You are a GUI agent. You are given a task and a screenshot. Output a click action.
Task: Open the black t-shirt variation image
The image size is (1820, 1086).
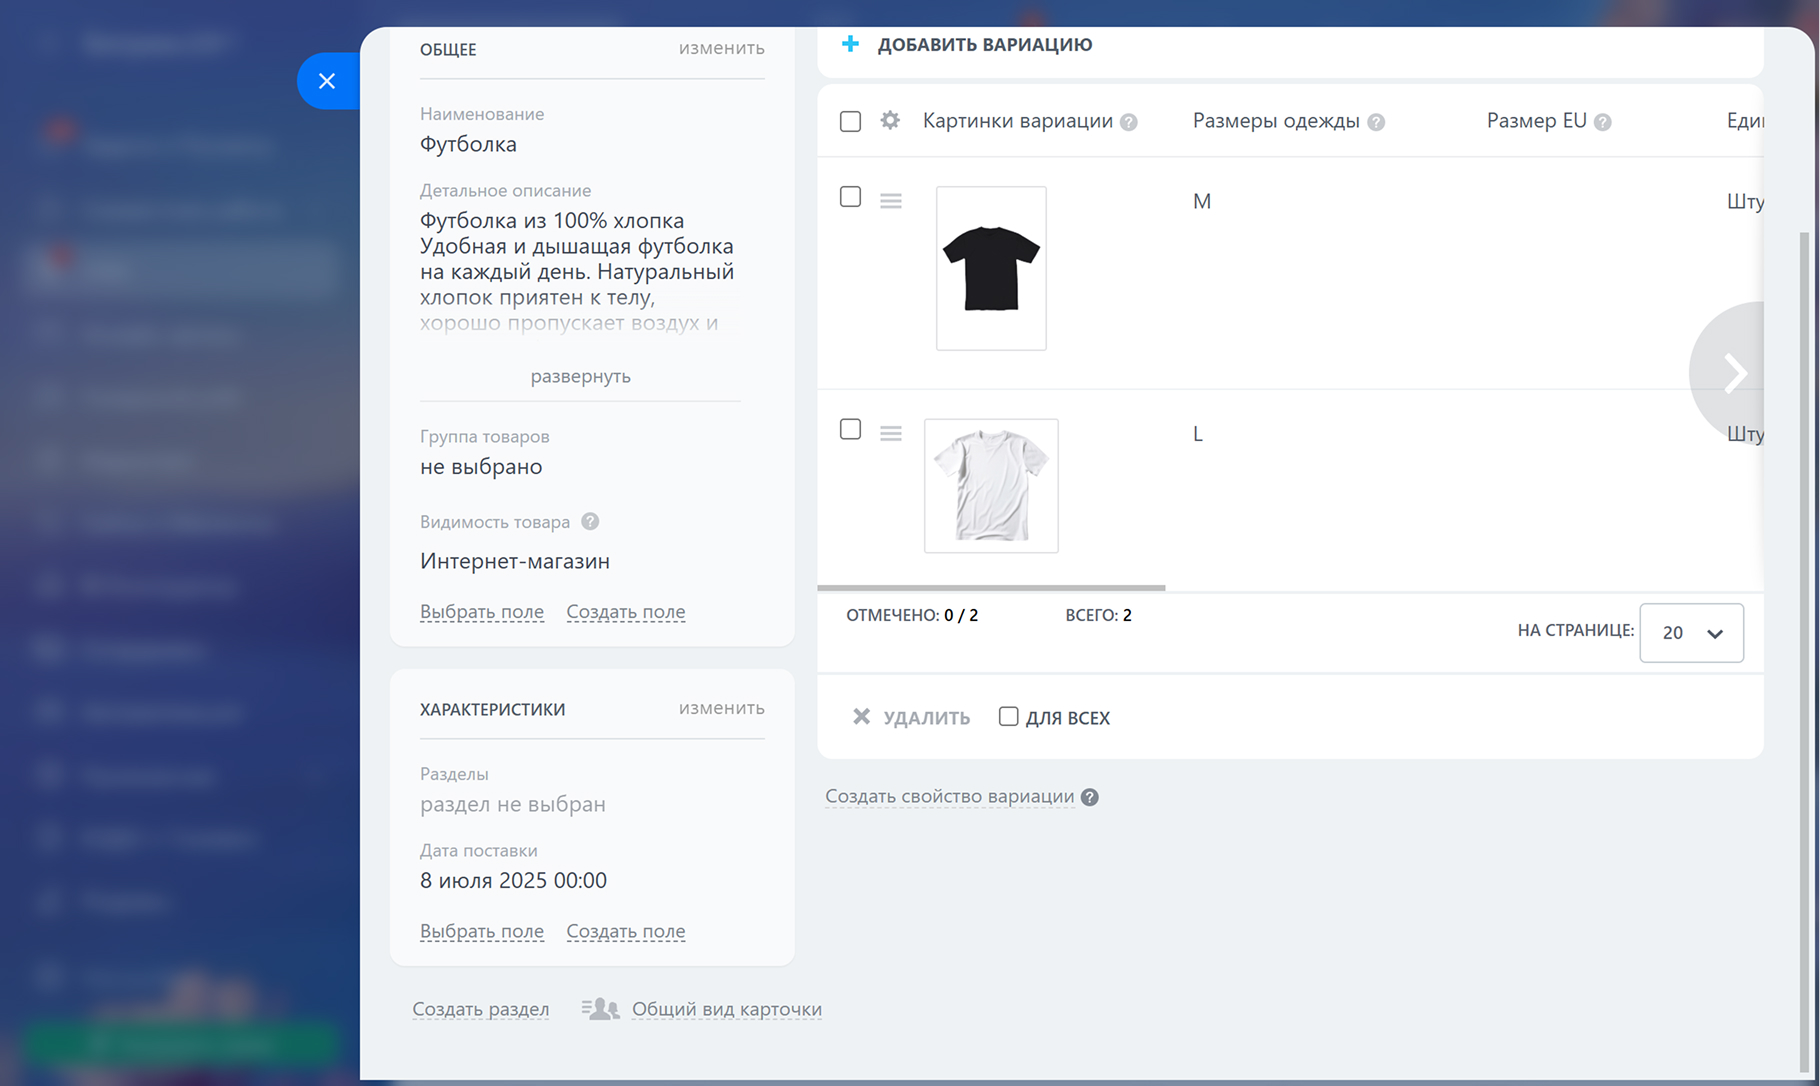point(991,268)
